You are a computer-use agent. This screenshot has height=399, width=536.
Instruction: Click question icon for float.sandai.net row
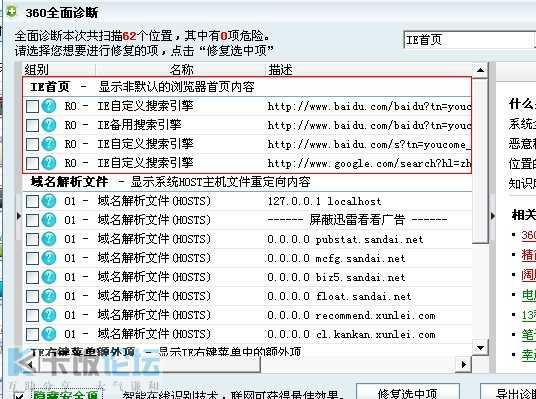pyautogui.click(x=49, y=296)
